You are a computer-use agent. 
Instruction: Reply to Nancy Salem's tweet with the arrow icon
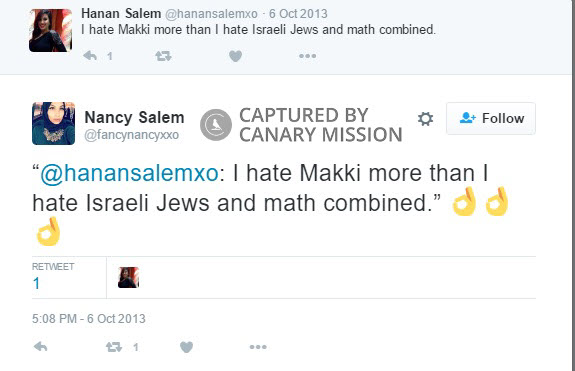point(40,346)
